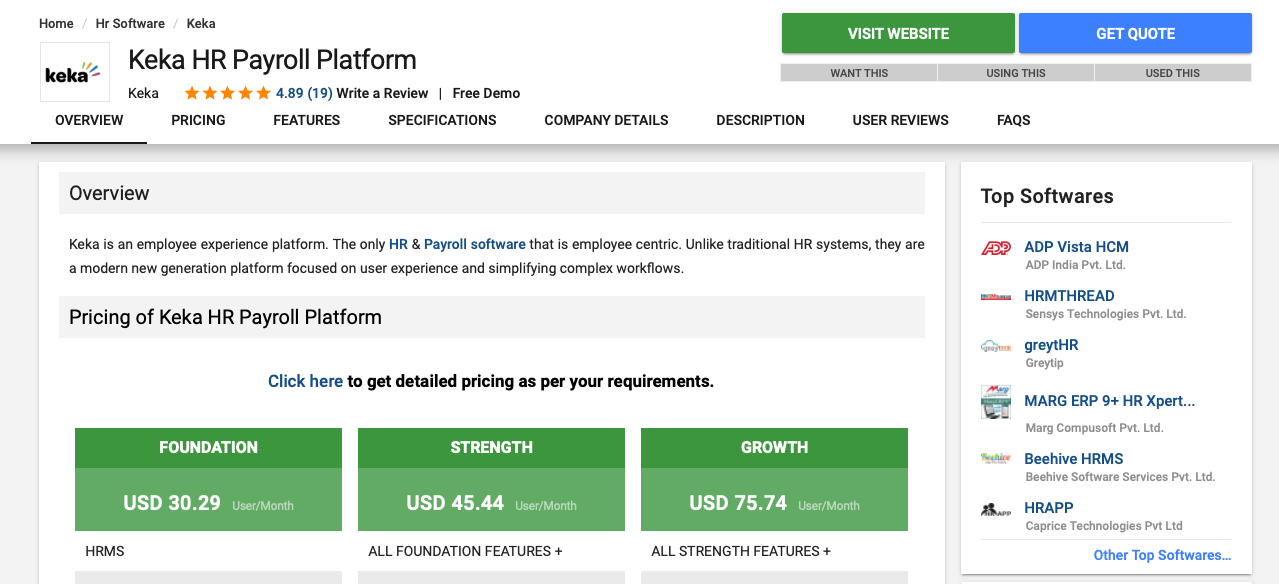Open the Write a Review link
The height and width of the screenshot is (584, 1279).
[x=382, y=93]
